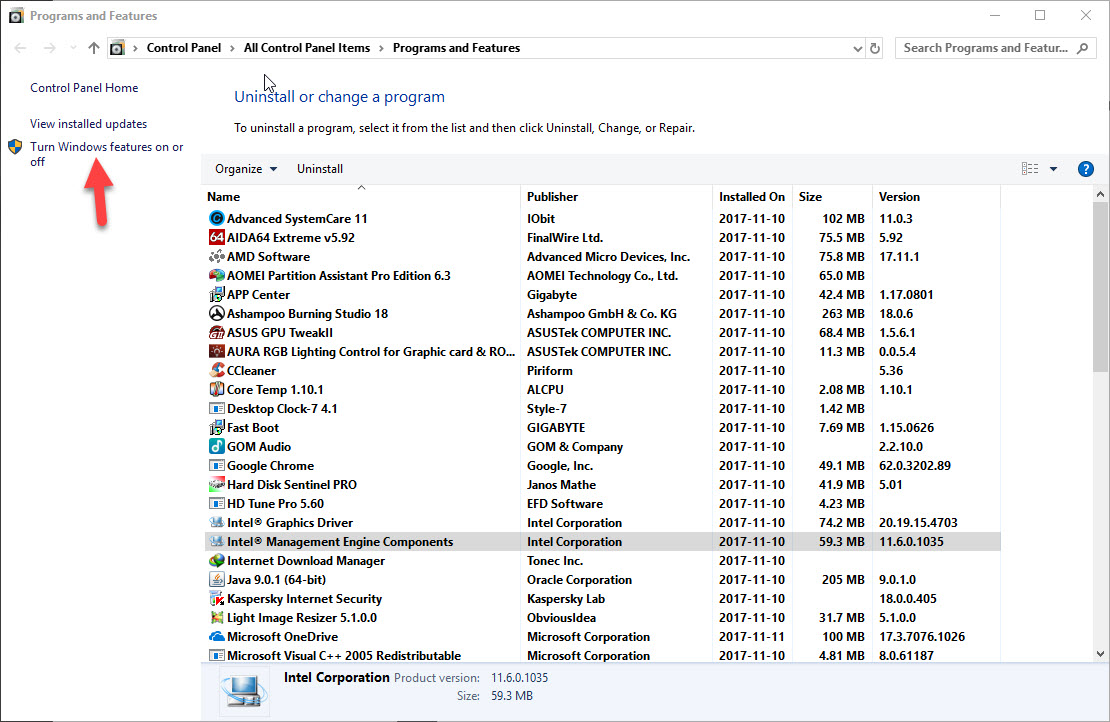
Task: Click the Kaspersky Lab publisher cell
Action: [566, 599]
